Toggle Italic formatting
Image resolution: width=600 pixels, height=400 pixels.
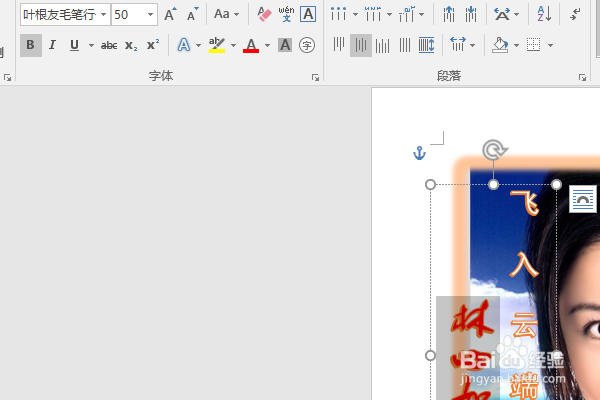tap(52, 45)
